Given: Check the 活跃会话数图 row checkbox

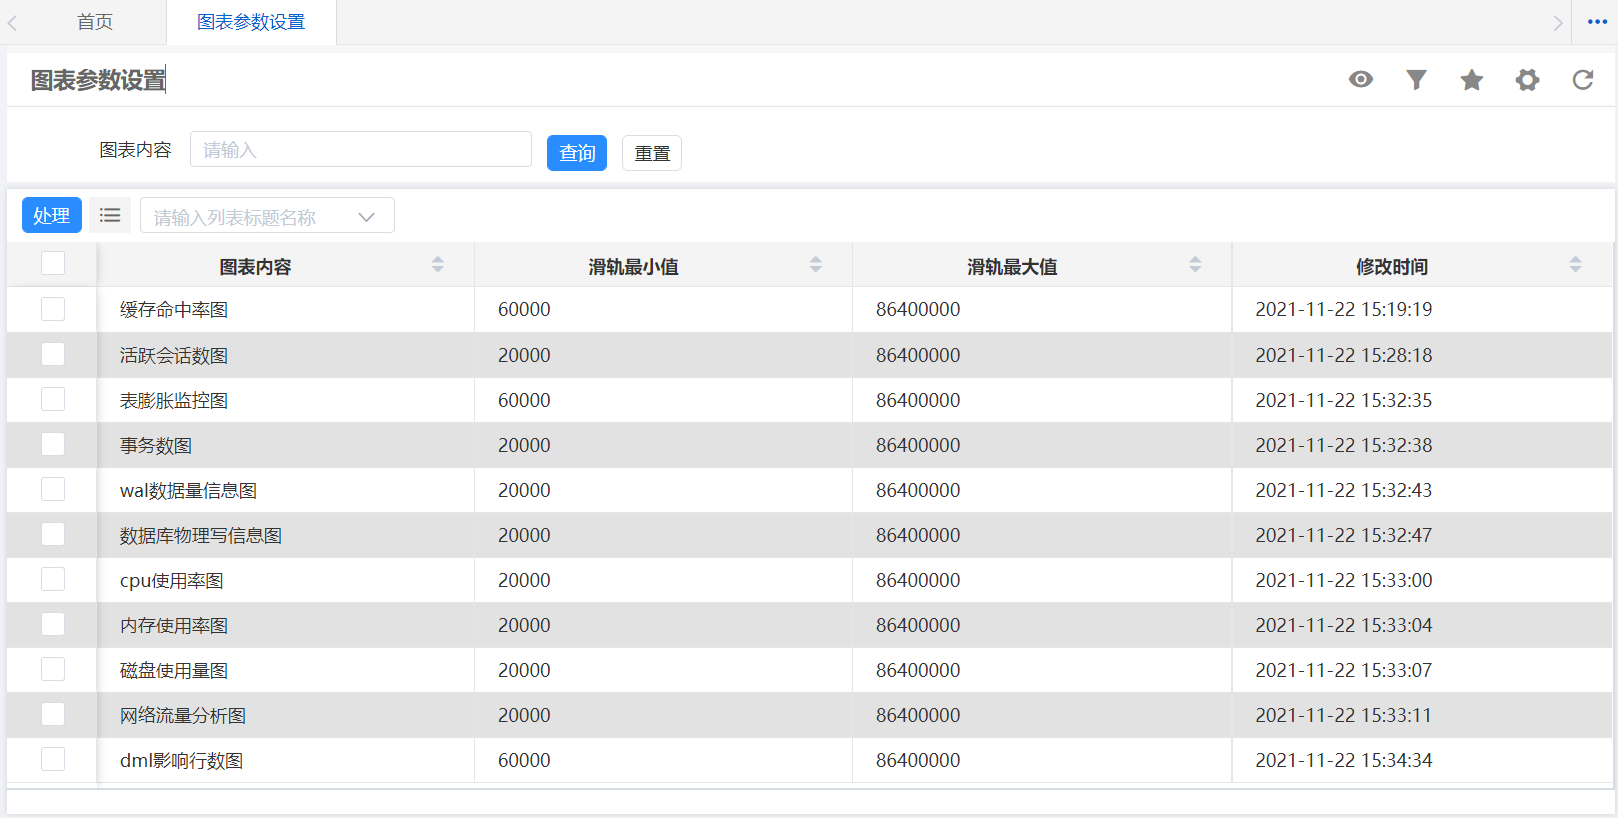Looking at the screenshot, I should (53, 354).
